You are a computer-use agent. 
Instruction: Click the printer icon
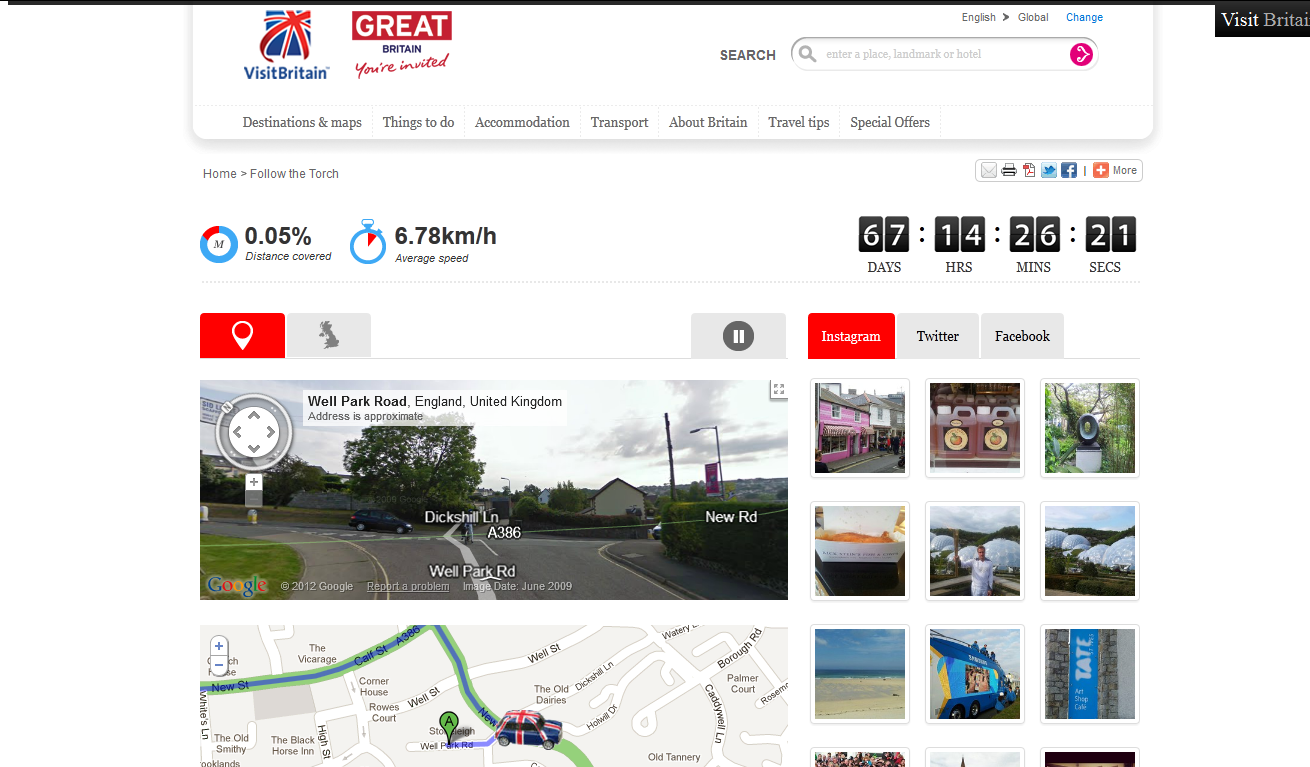[x=1009, y=171]
